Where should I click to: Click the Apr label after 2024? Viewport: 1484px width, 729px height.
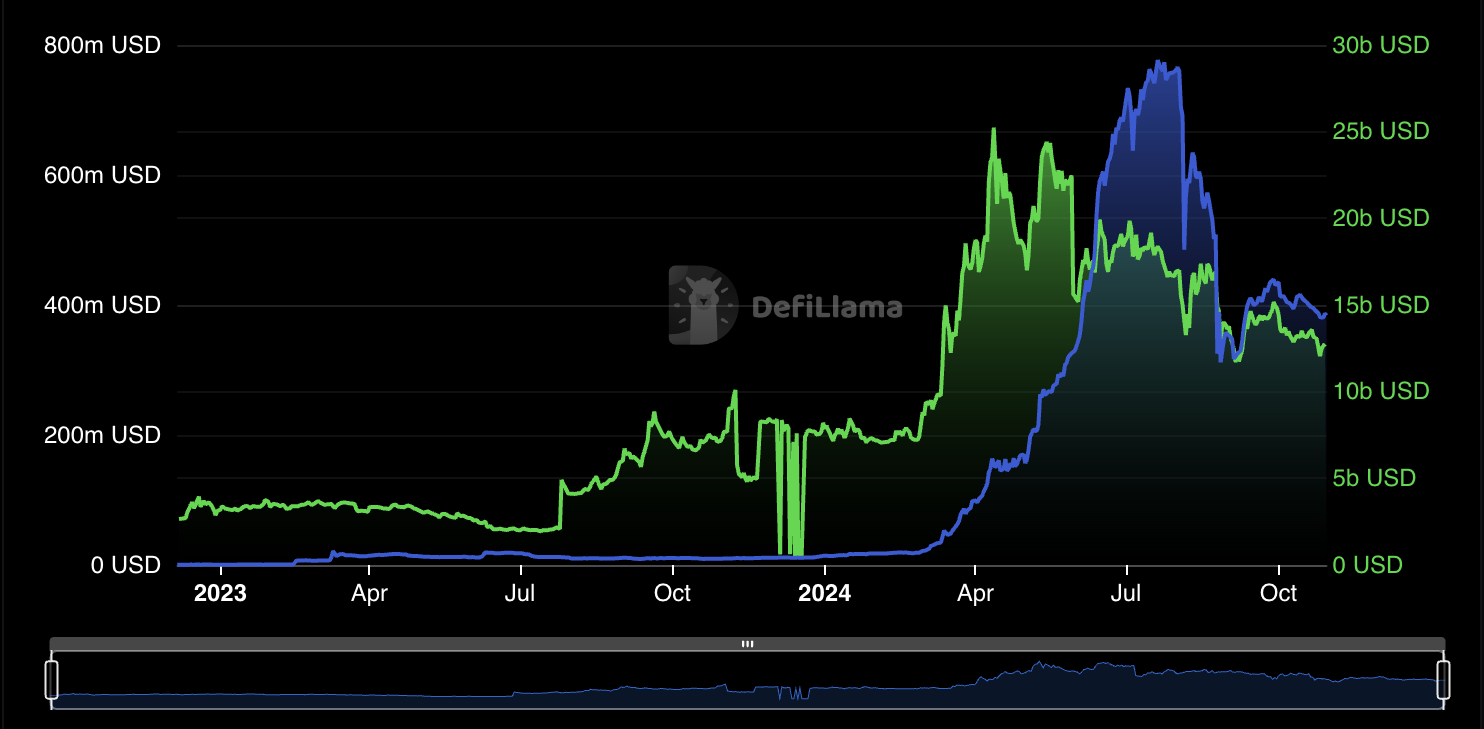tap(975, 593)
